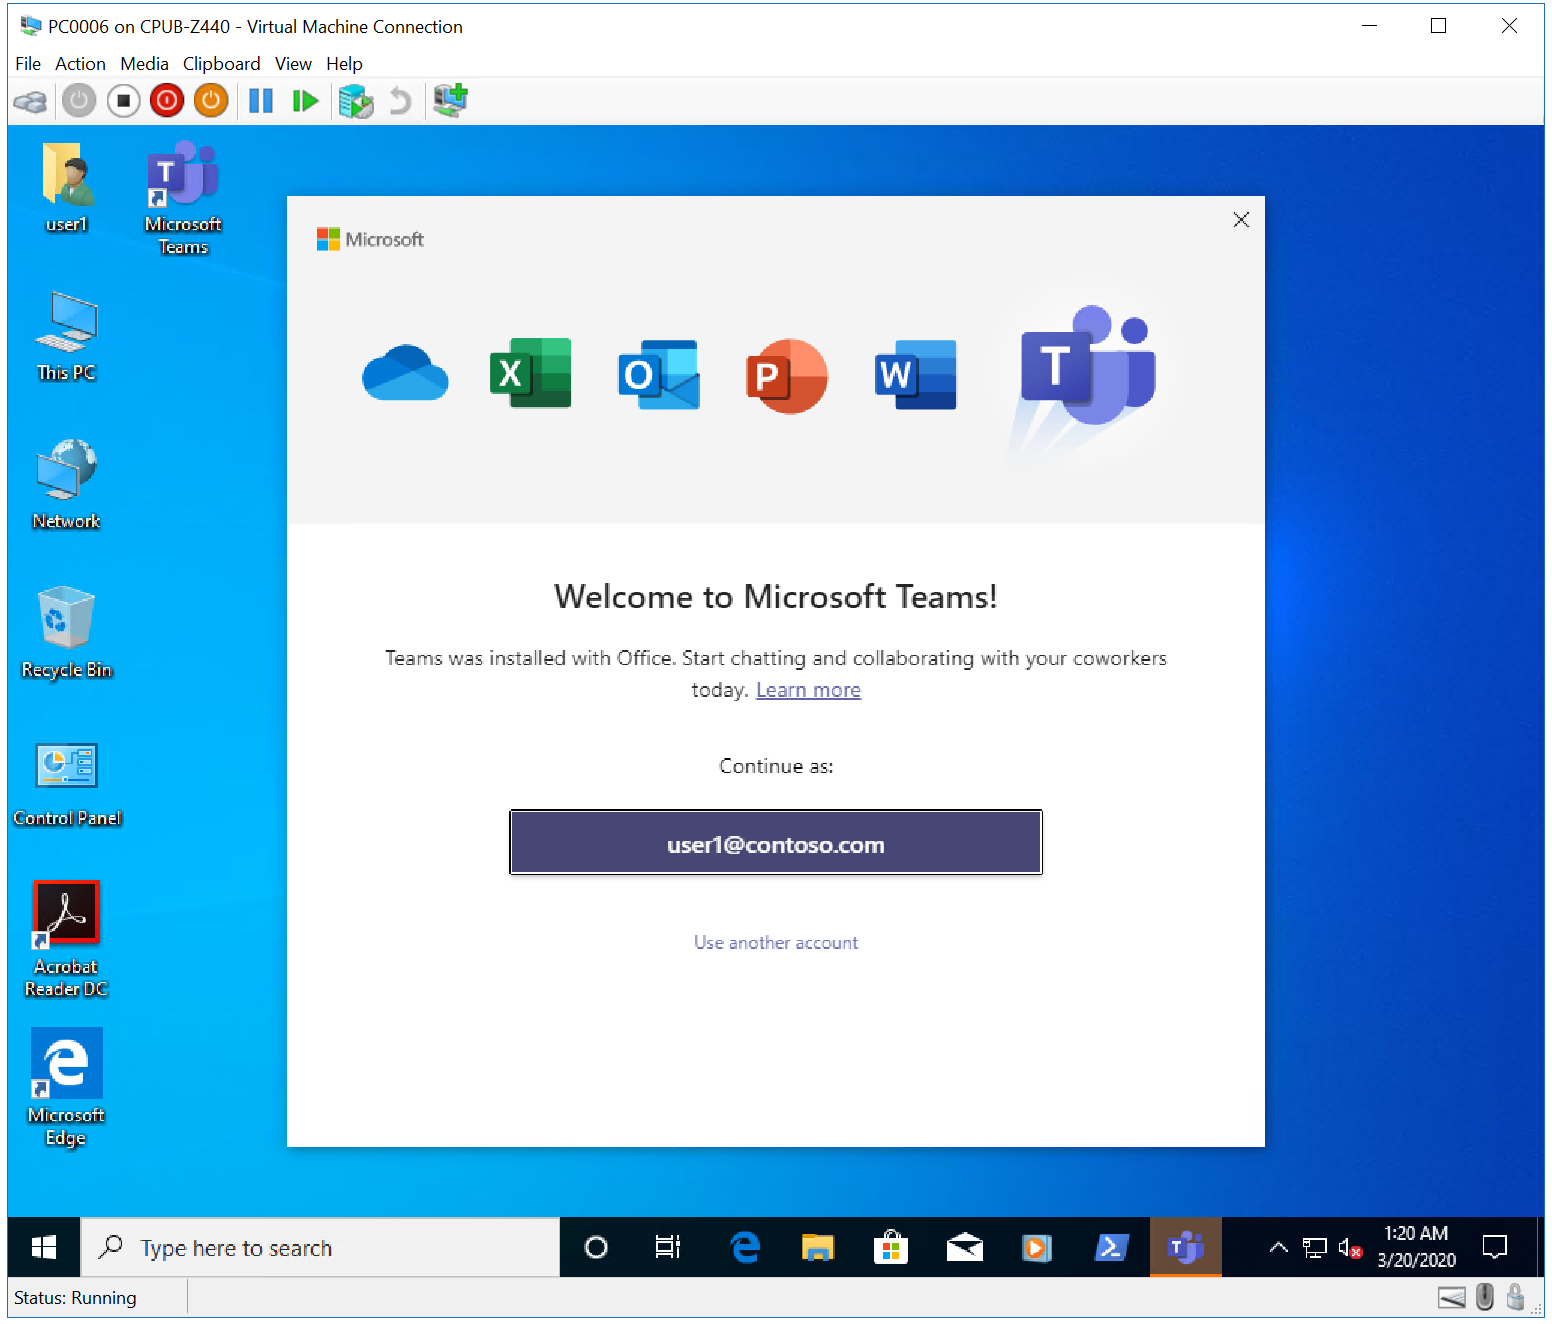Open the Windows Start menu button
Screen dimensions: 1552x1324
(44, 1248)
